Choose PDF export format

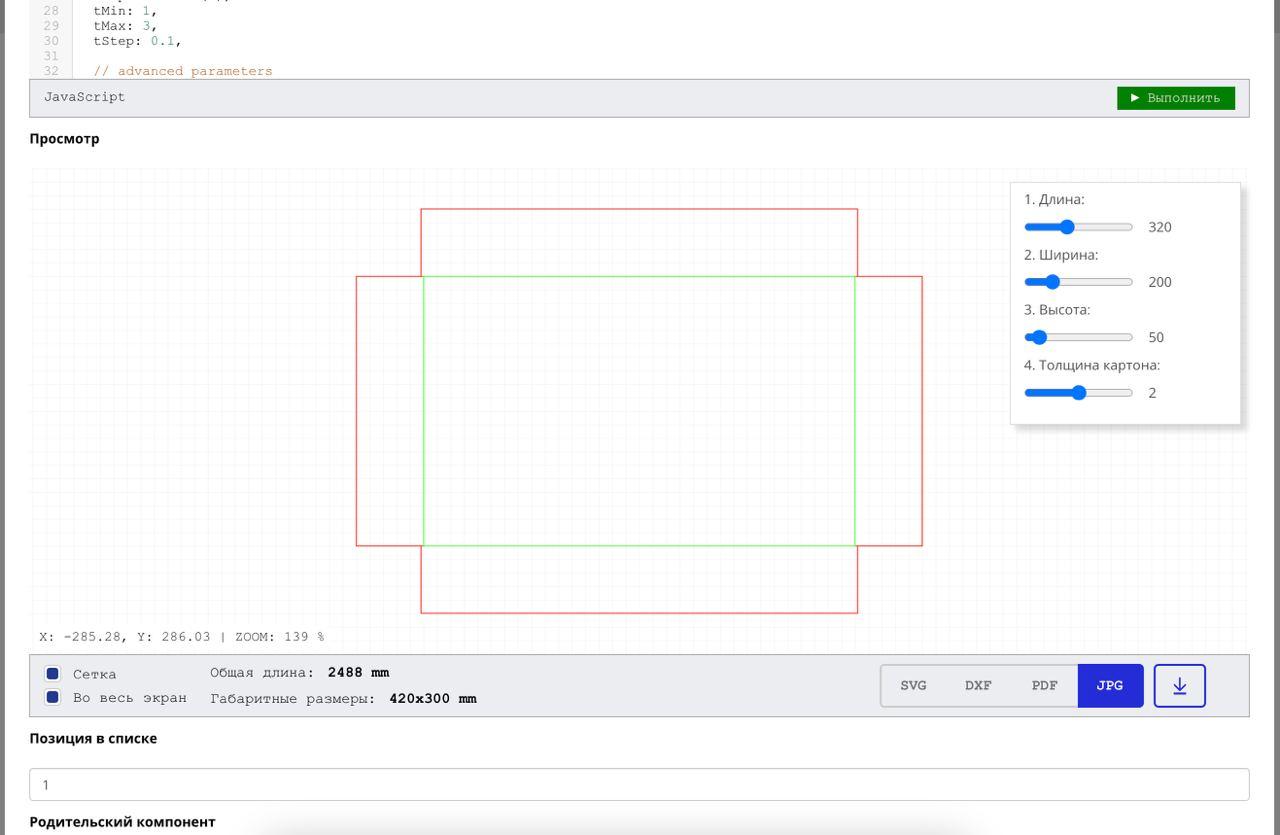[x=1044, y=686]
